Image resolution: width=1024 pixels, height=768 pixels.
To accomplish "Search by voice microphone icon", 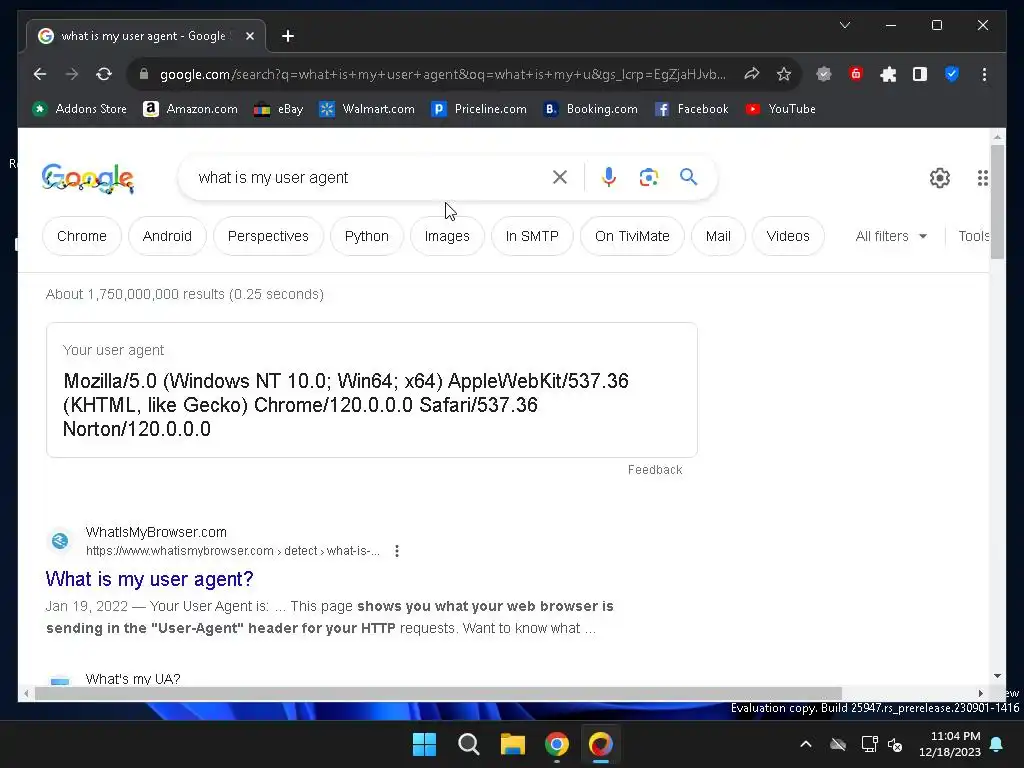I will click(x=609, y=177).
